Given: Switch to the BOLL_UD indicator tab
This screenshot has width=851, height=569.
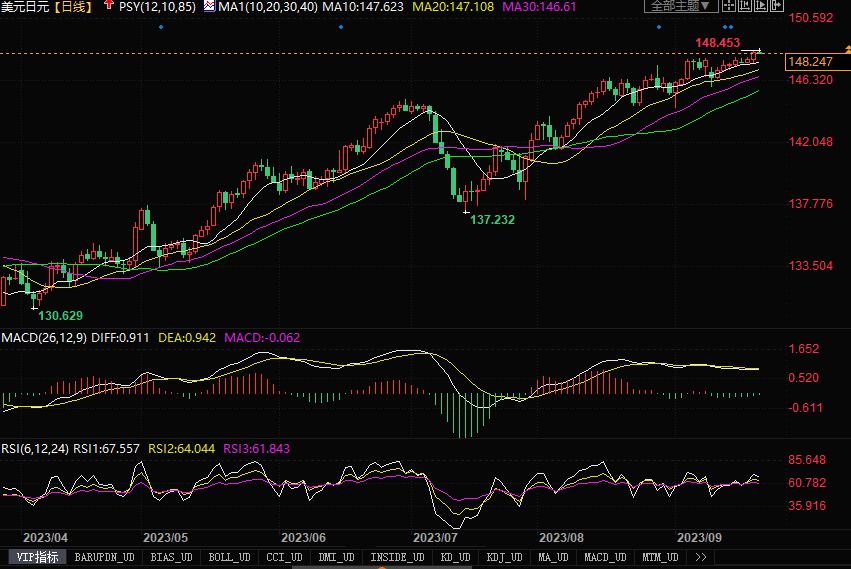Looking at the screenshot, I should [230, 557].
